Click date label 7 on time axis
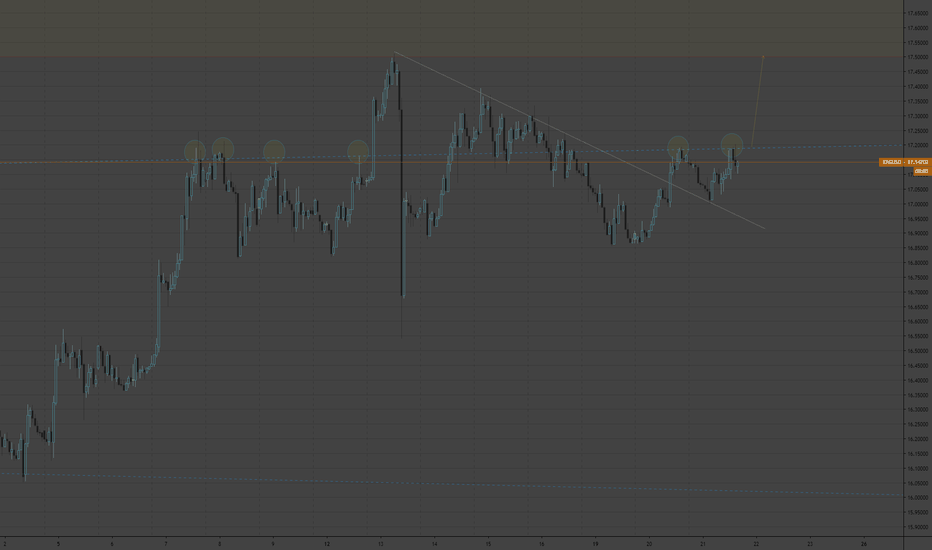 [166, 543]
